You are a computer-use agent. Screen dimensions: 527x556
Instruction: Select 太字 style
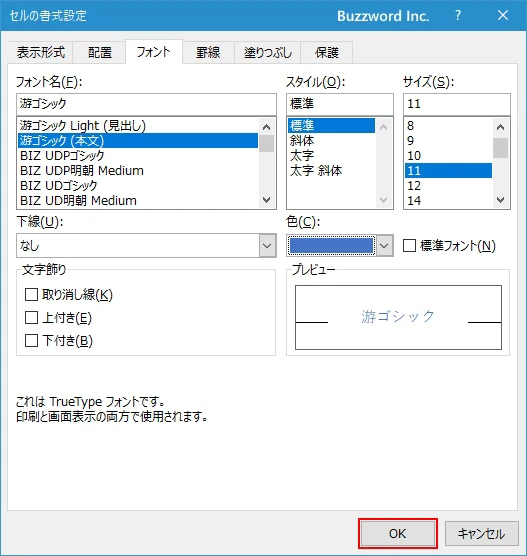tap(331, 155)
